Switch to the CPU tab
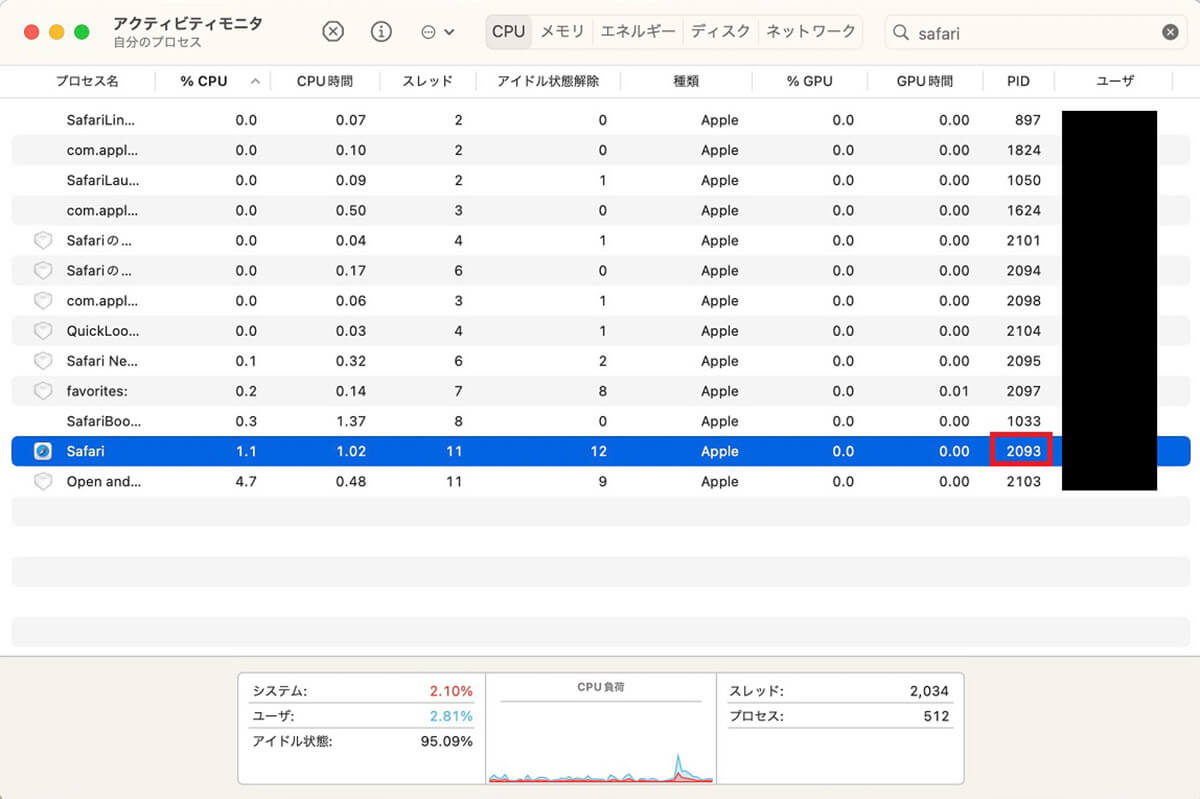The width and height of the screenshot is (1200, 799). [x=508, y=32]
